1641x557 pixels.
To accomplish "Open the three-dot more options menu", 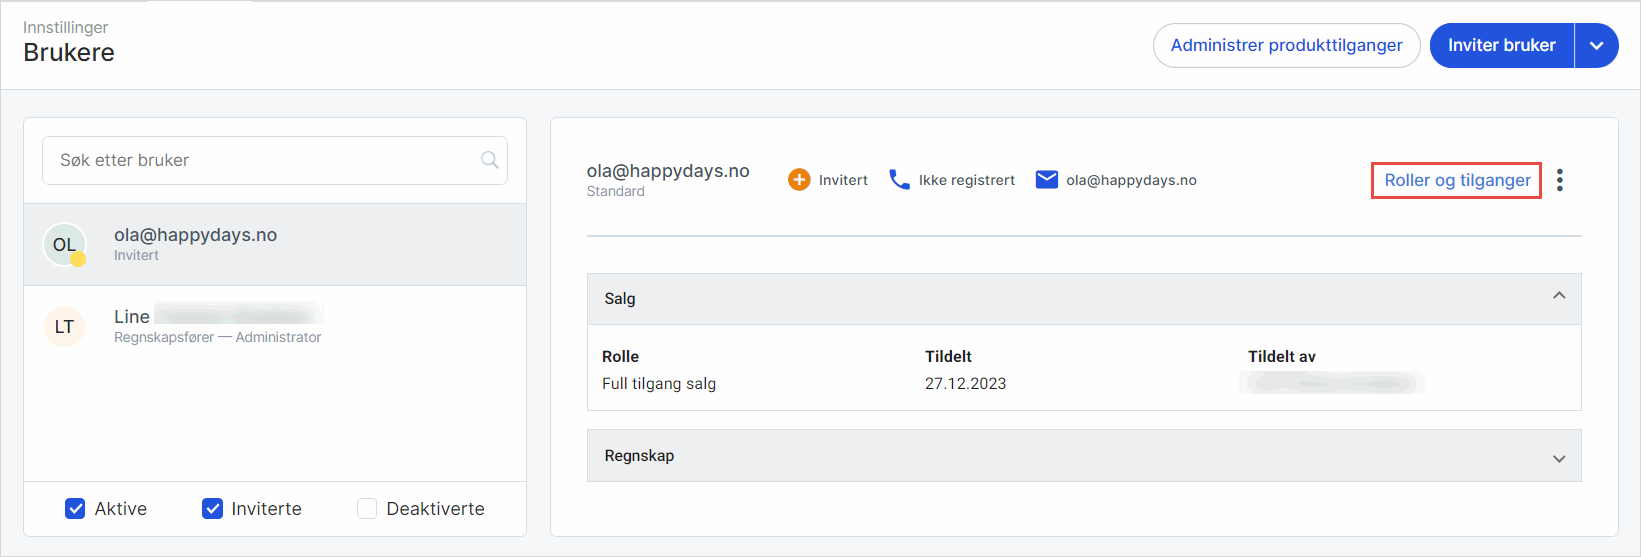I will pyautogui.click(x=1559, y=180).
